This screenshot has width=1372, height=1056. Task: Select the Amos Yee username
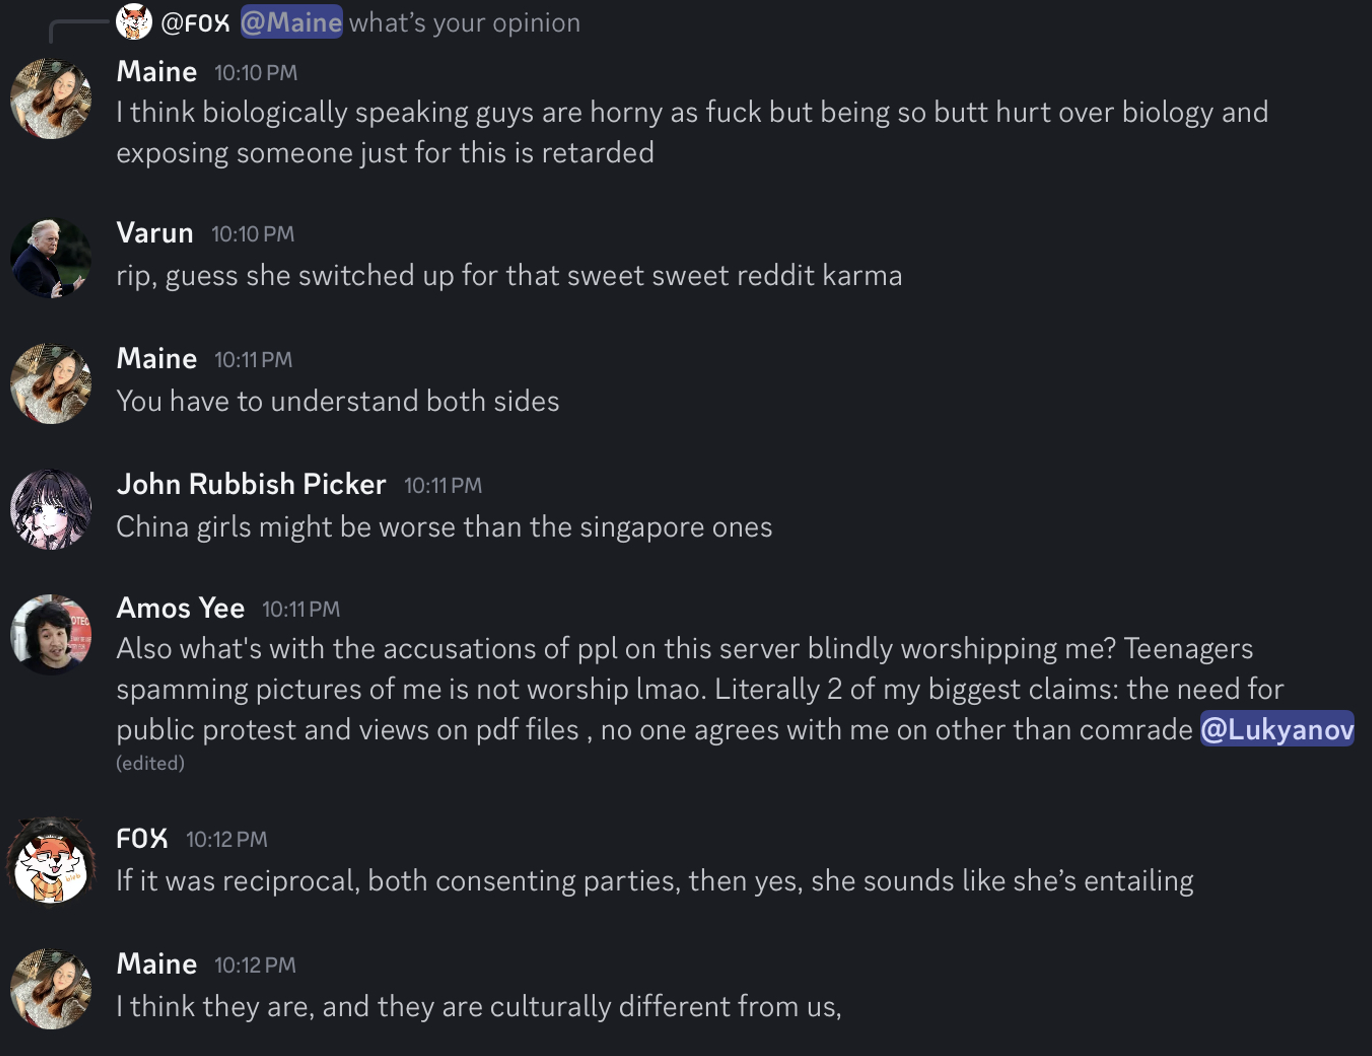pyautogui.click(x=180, y=608)
